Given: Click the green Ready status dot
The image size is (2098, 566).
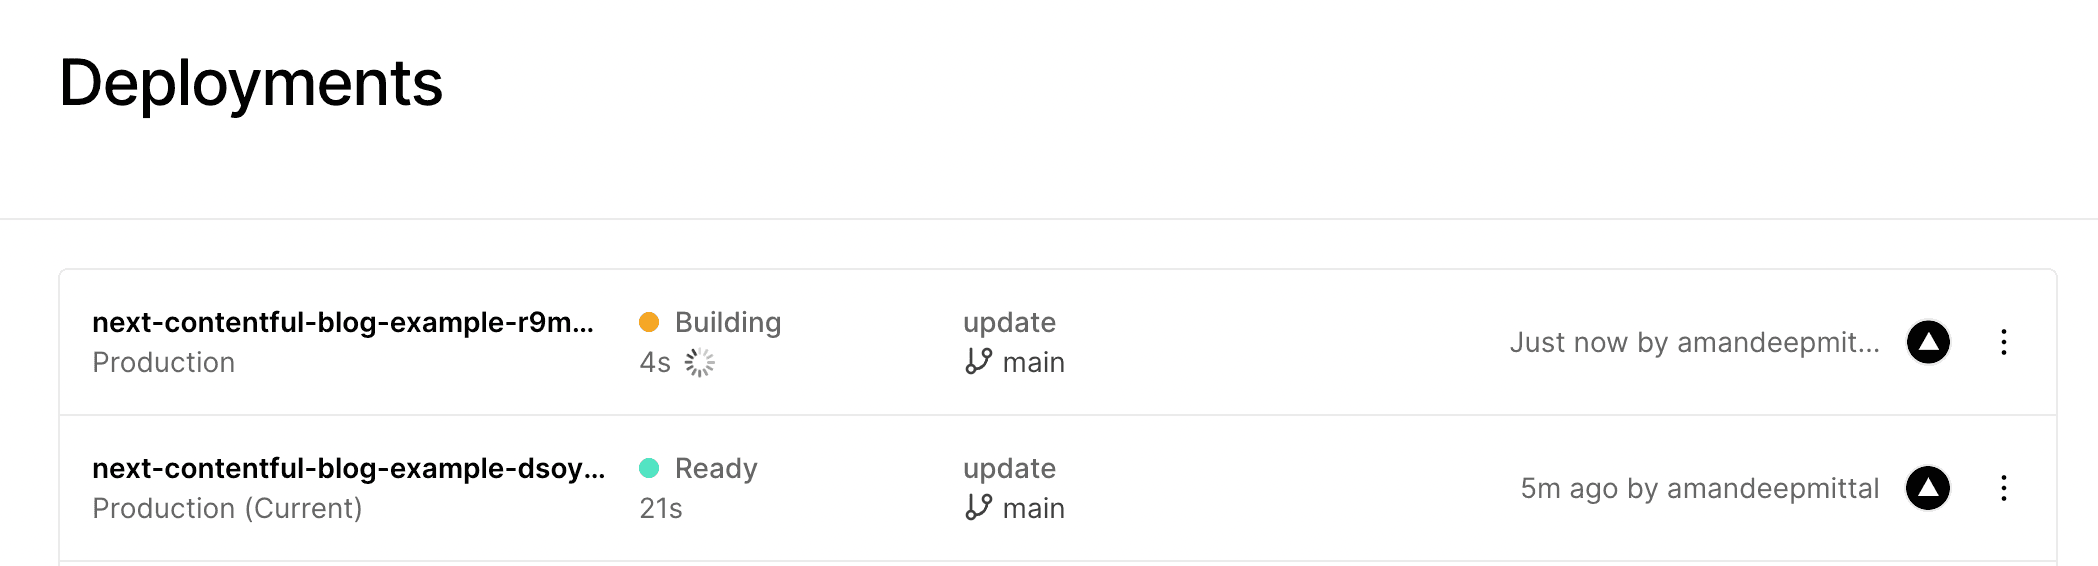Looking at the screenshot, I should [x=649, y=468].
